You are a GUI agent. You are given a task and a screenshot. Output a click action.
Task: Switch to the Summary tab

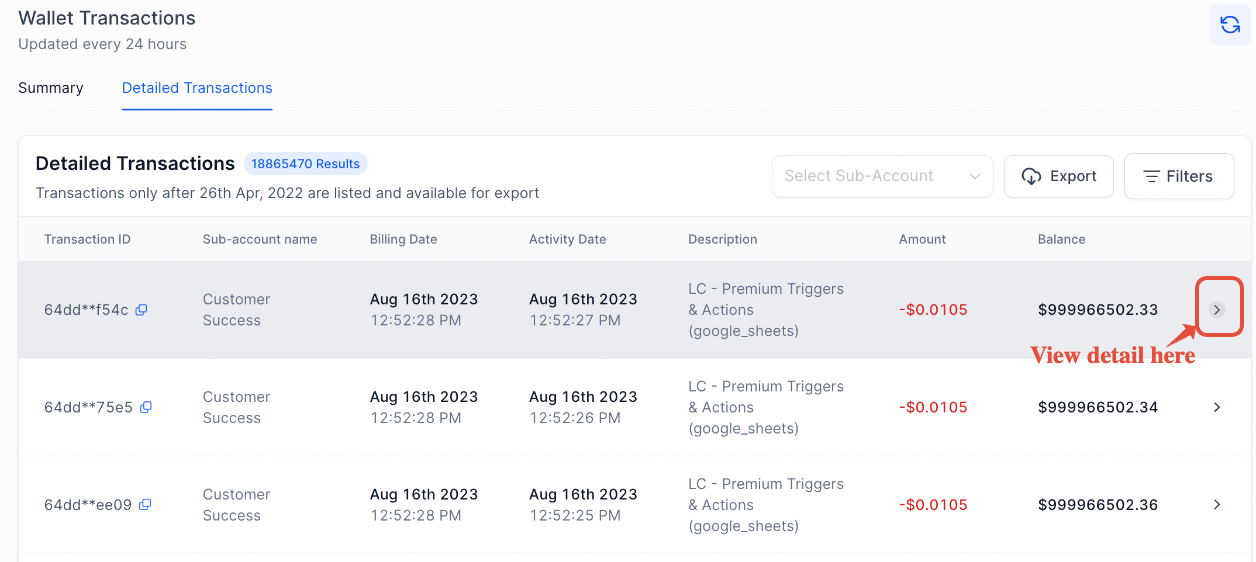(x=51, y=88)
